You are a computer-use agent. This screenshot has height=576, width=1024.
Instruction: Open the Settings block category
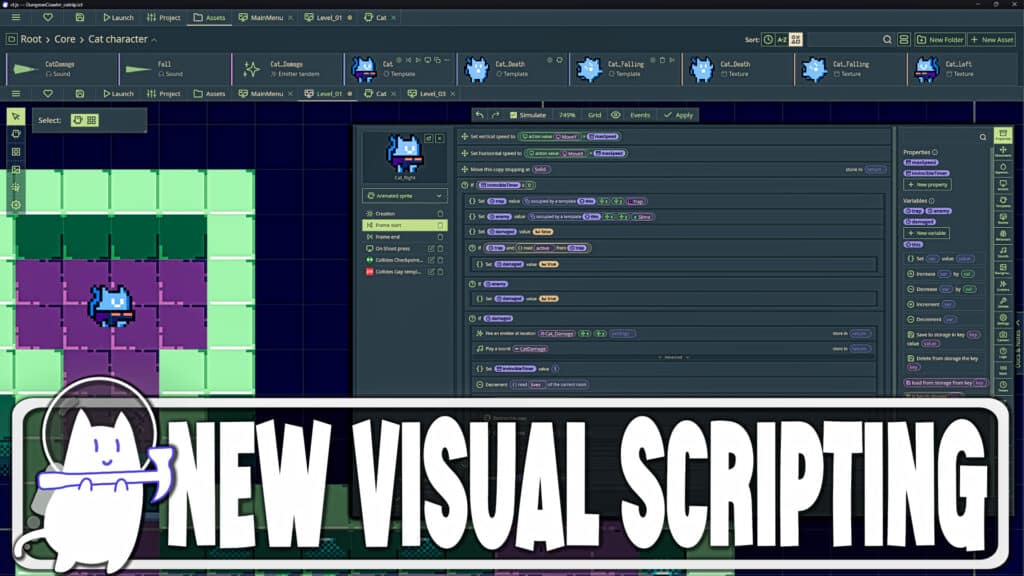point(1003,319)
